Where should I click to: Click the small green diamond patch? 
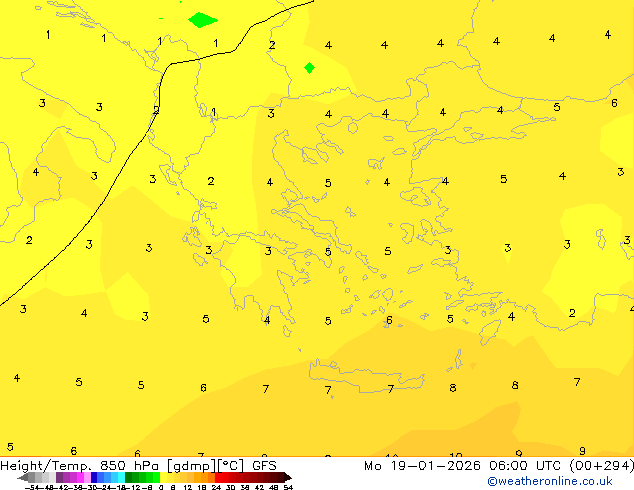pos(309,68)
